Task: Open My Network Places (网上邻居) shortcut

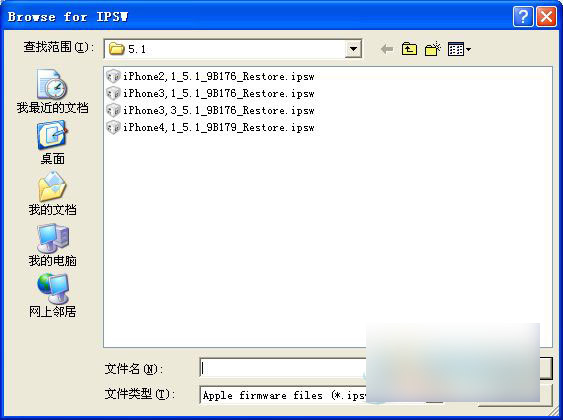Action: [52, 296]
